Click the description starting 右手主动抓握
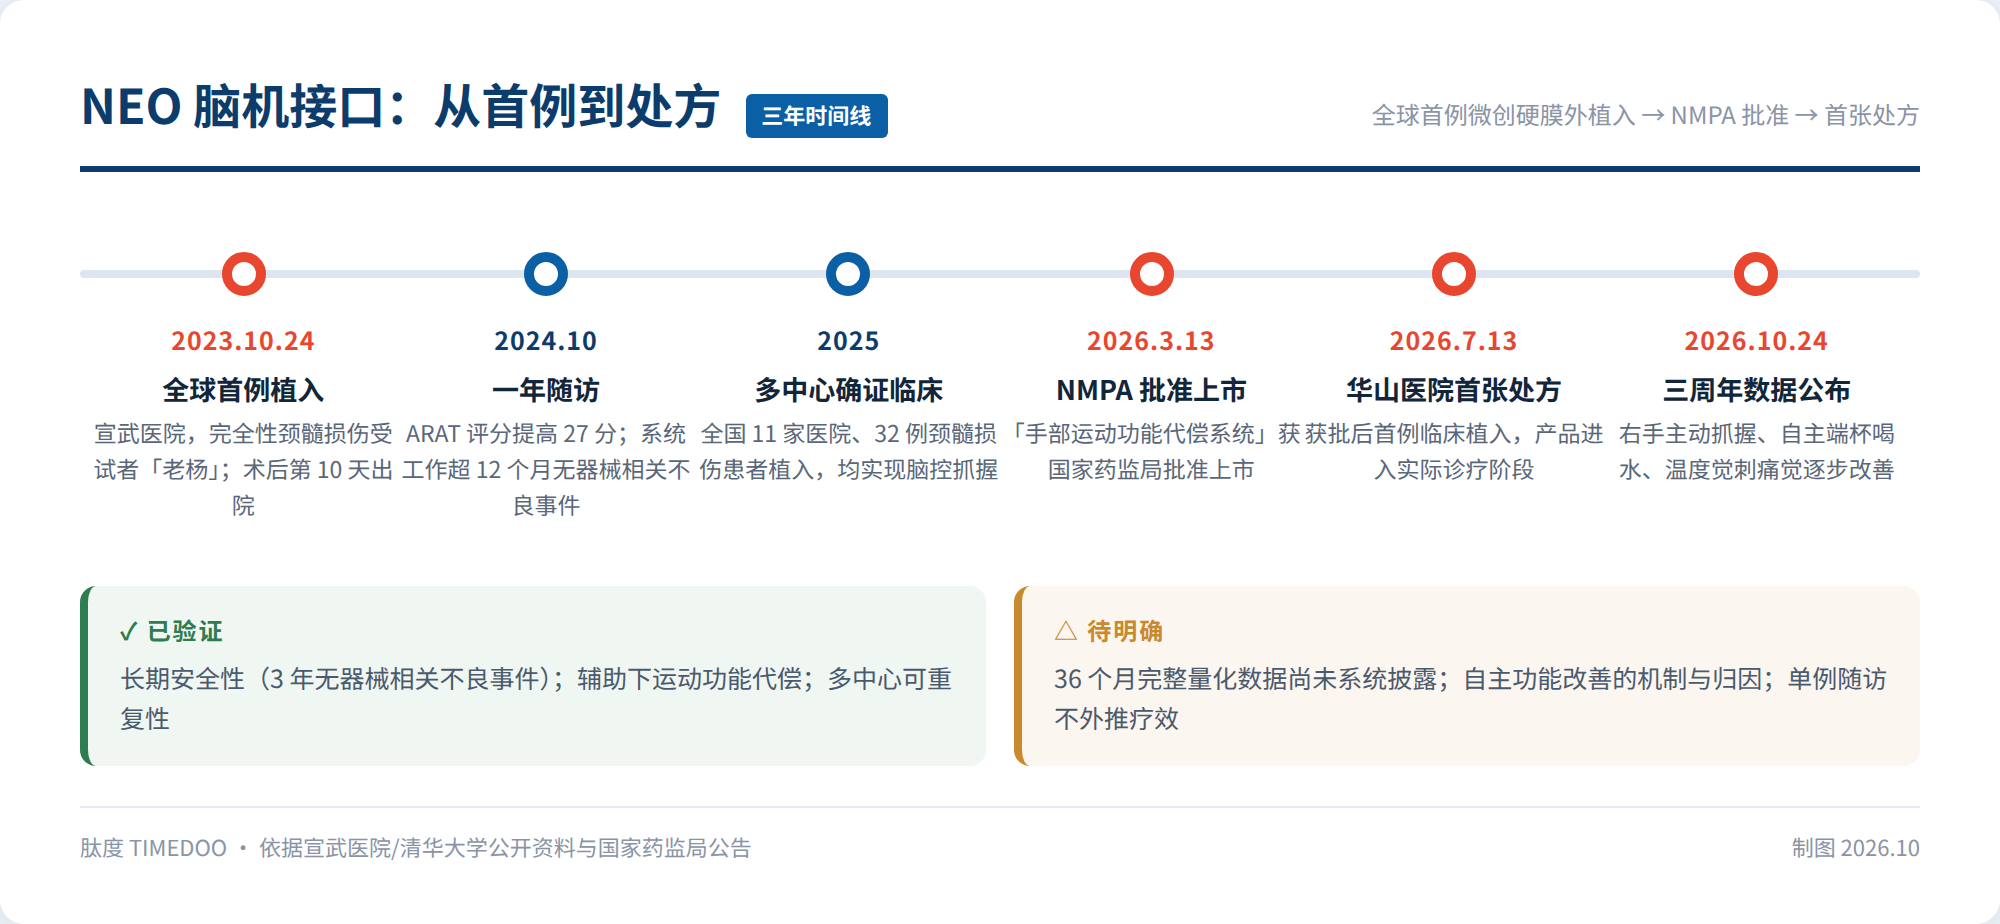This screenshot has height=924, width=2000. point(1756,452)
